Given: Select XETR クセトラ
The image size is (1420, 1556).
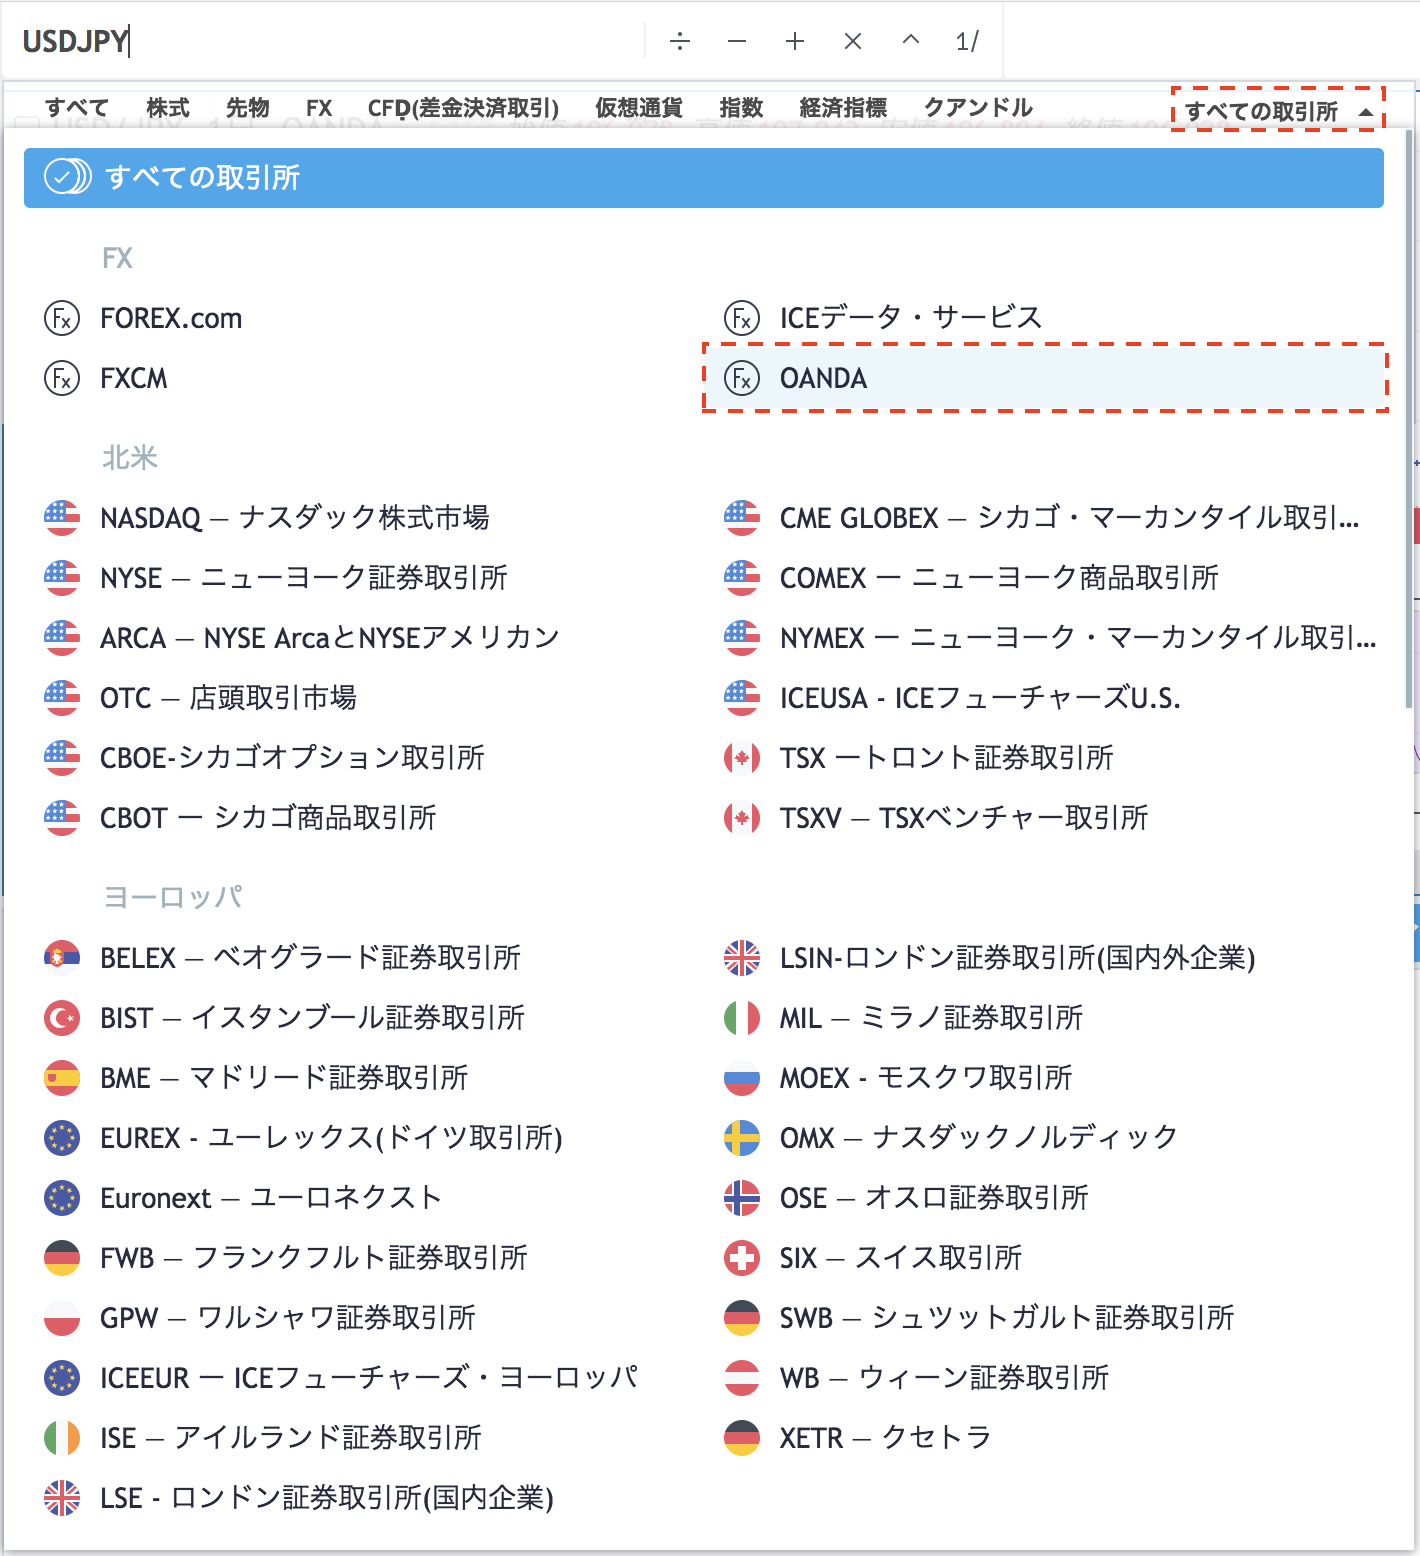Looking at the screenshot, I should pos(1044,1438).
